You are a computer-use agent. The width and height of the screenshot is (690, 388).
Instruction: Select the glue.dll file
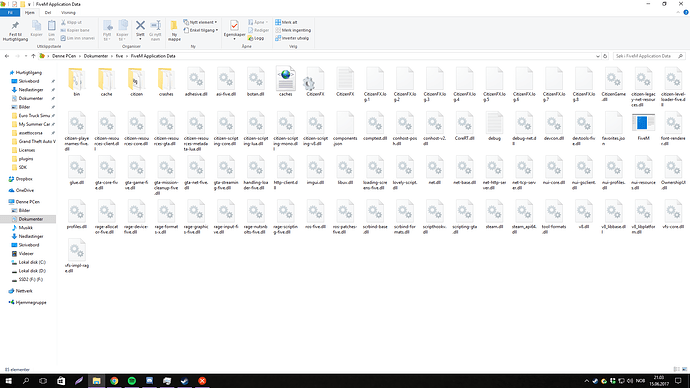click(x=77, y=170)
